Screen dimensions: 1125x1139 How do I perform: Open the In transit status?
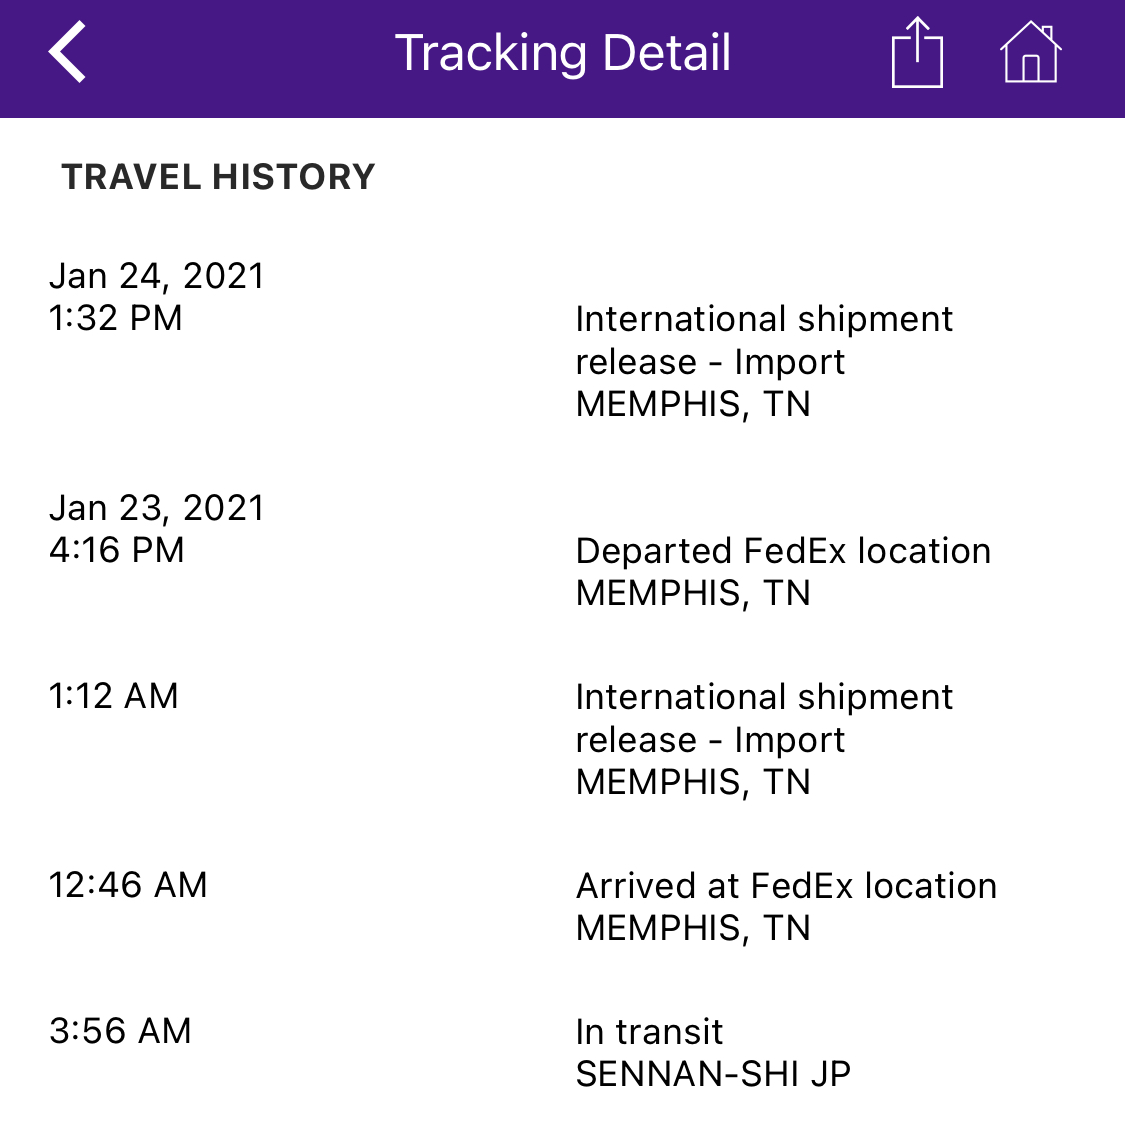tap(649, 1032)
